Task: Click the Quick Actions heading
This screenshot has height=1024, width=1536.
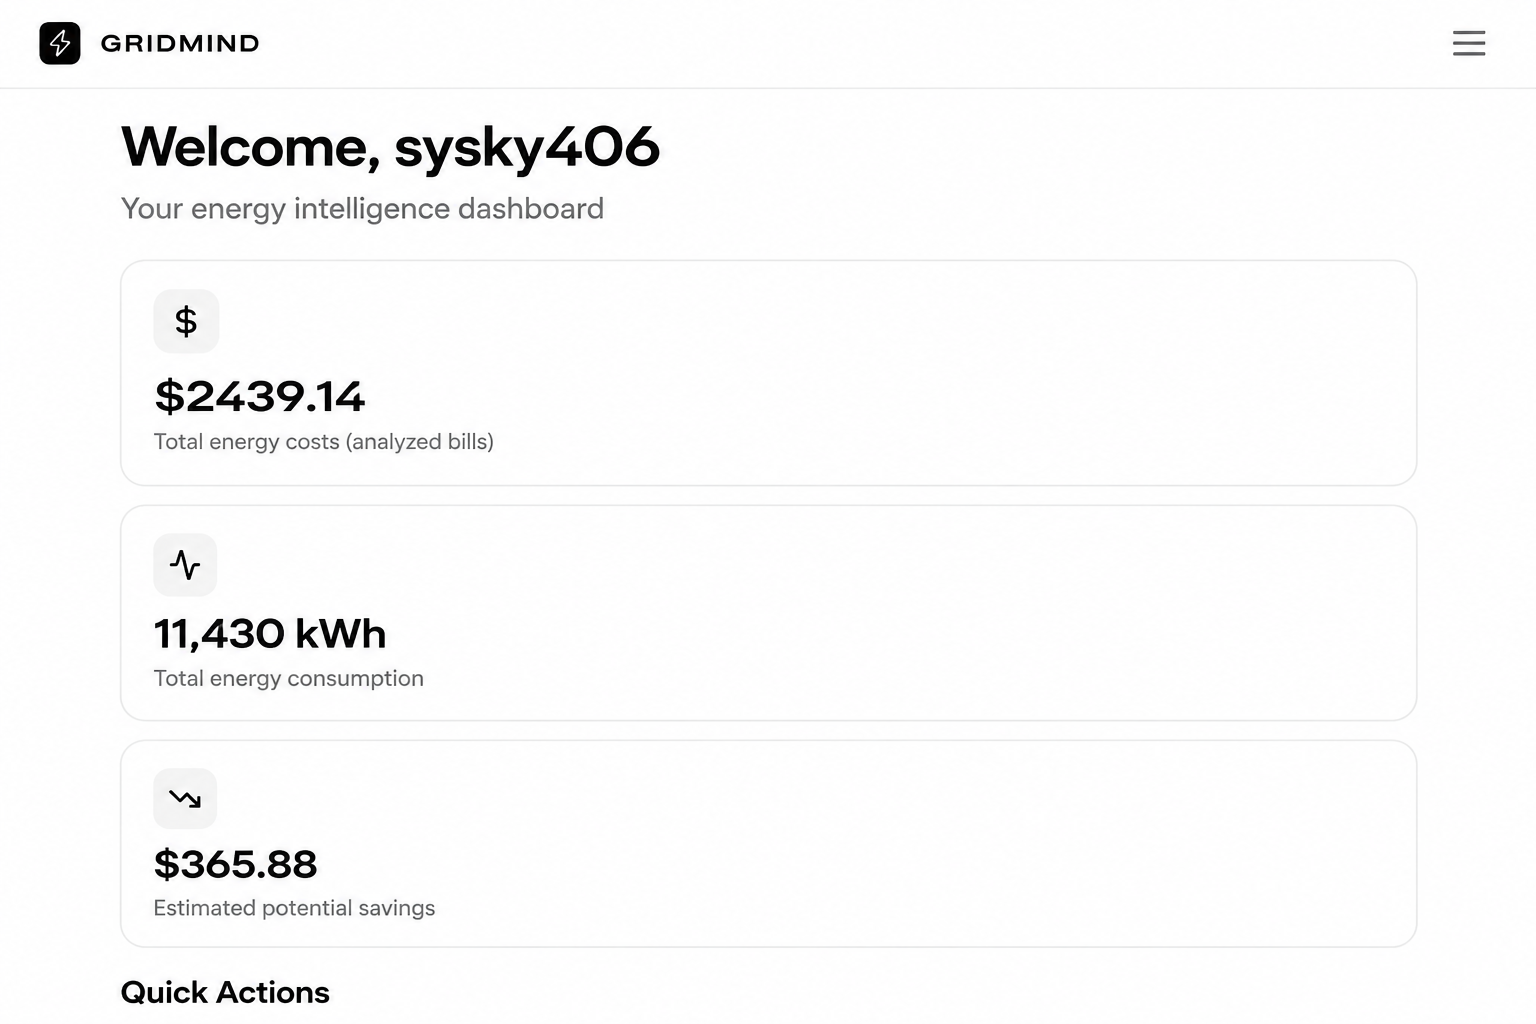Action: pos(225,992)
